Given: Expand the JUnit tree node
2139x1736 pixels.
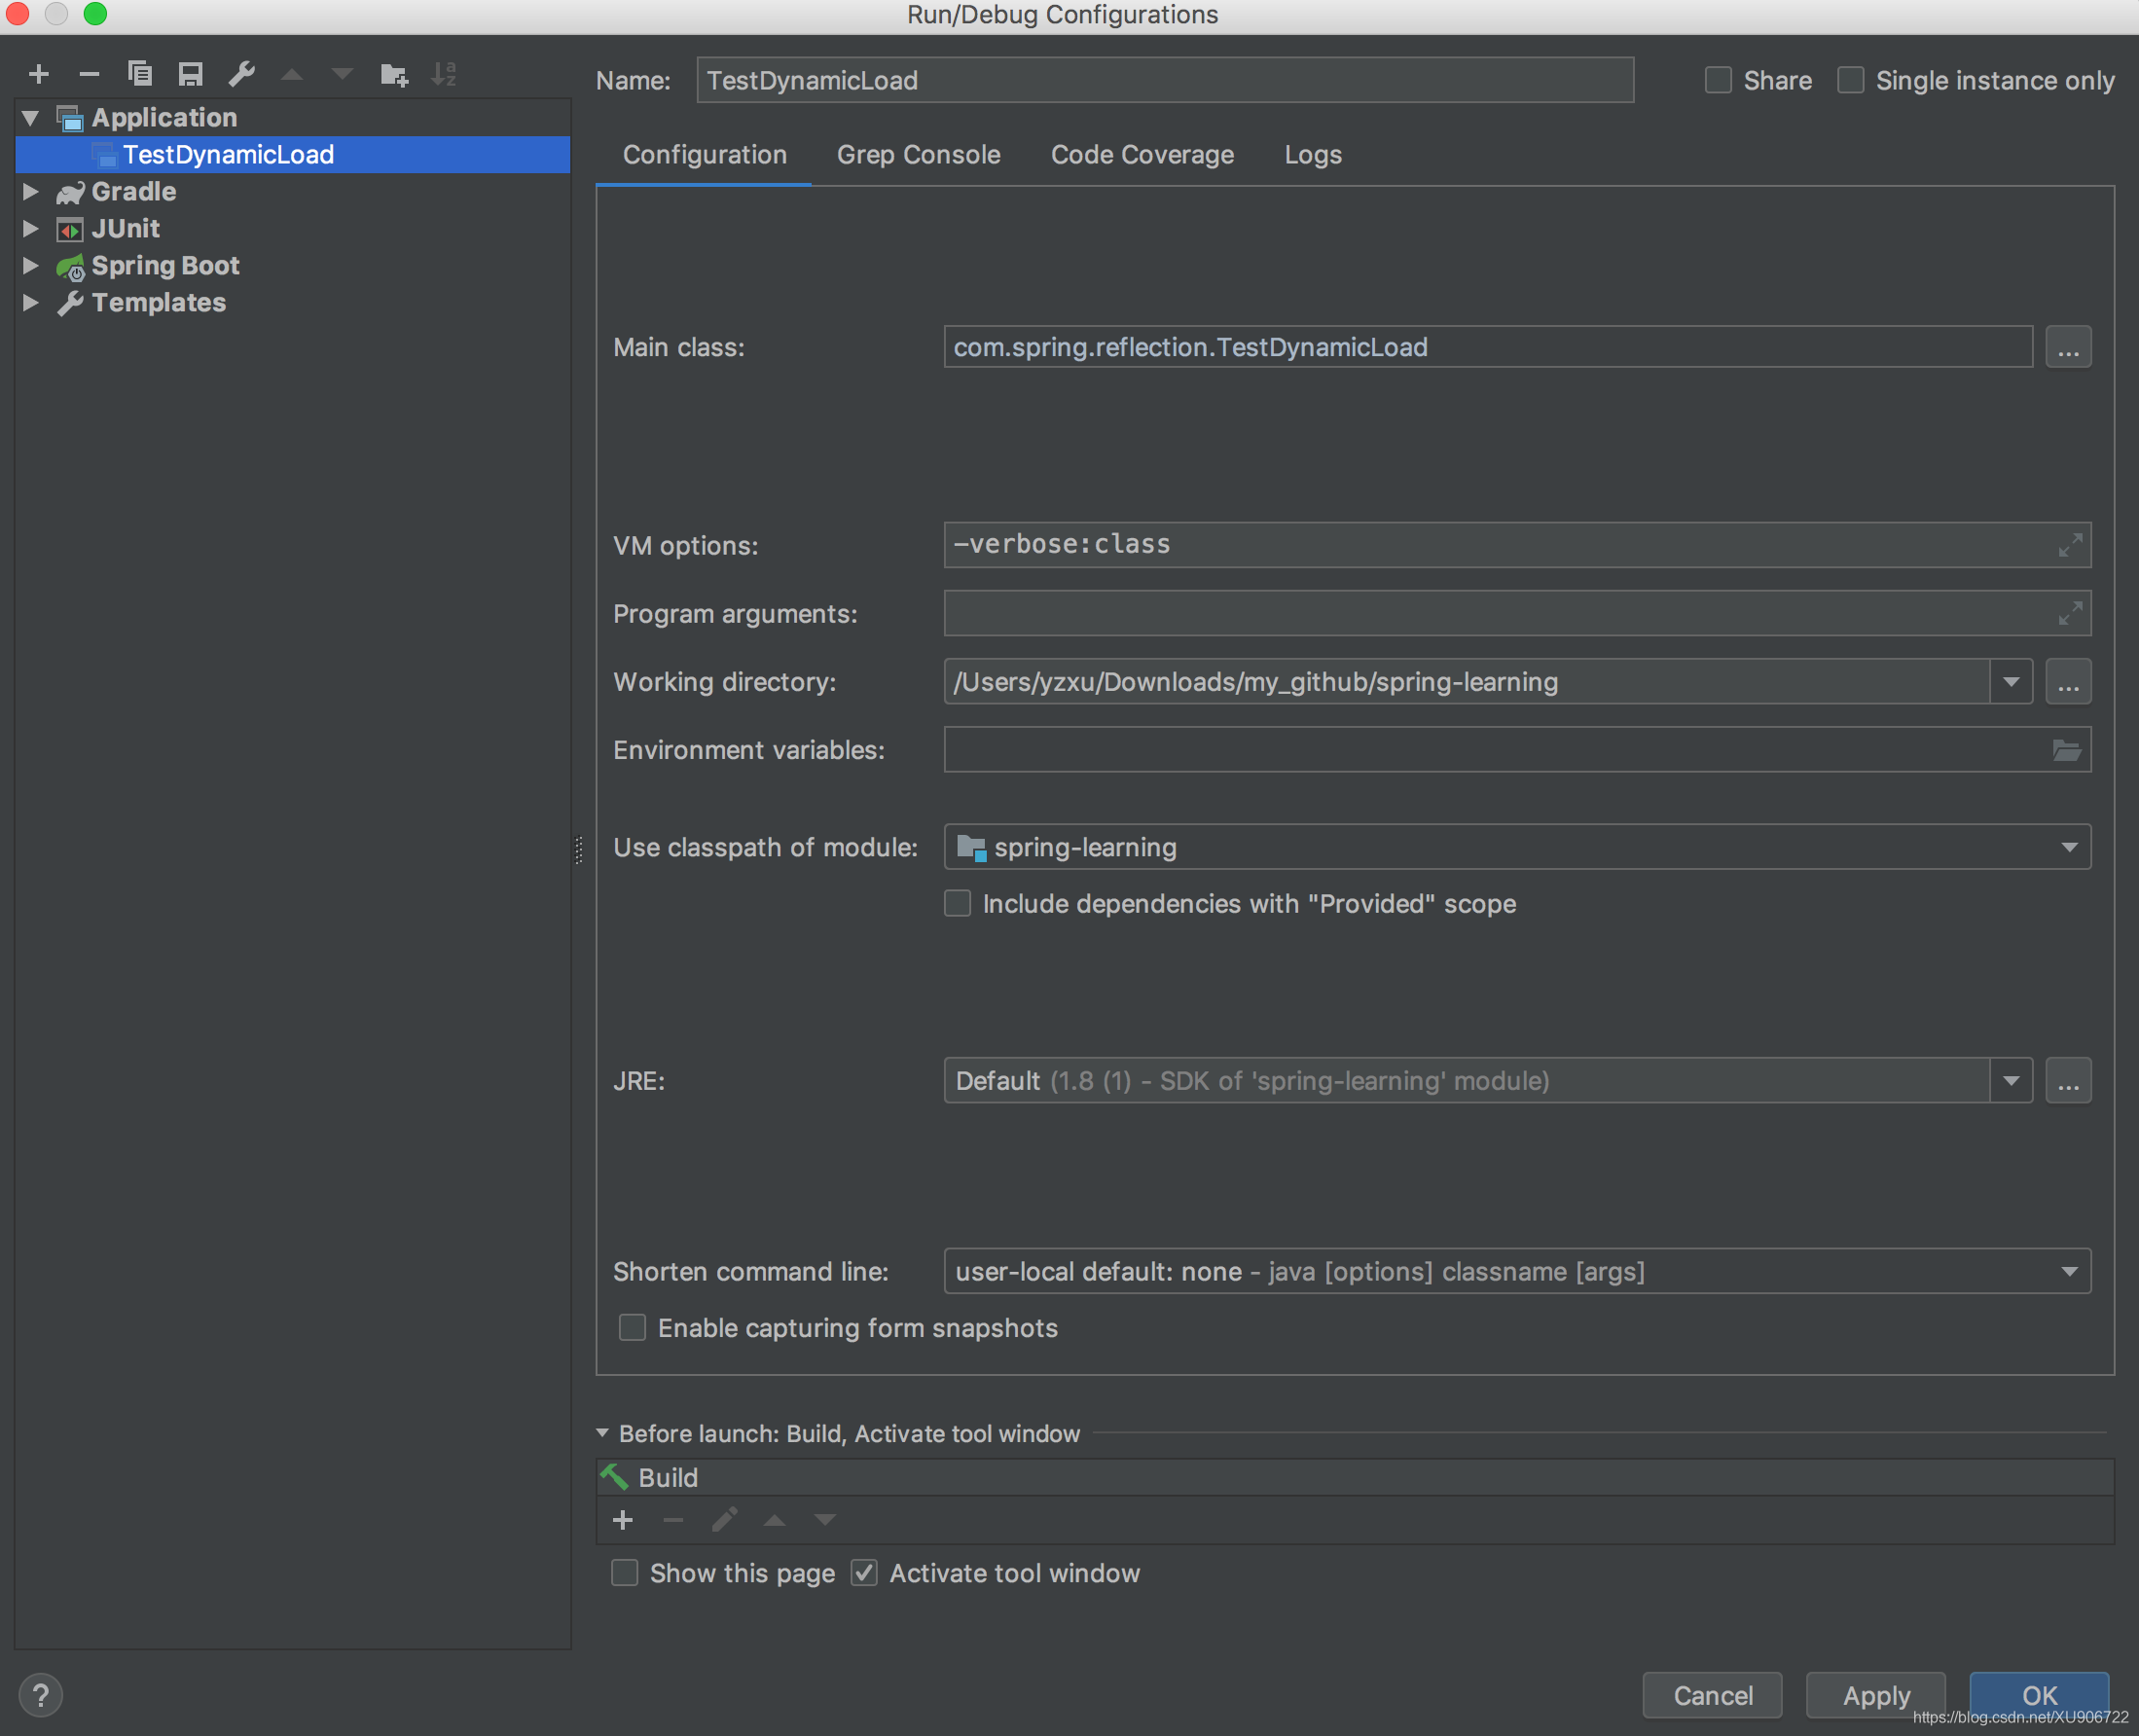Looking at the screenshot, I should [30, 228].
